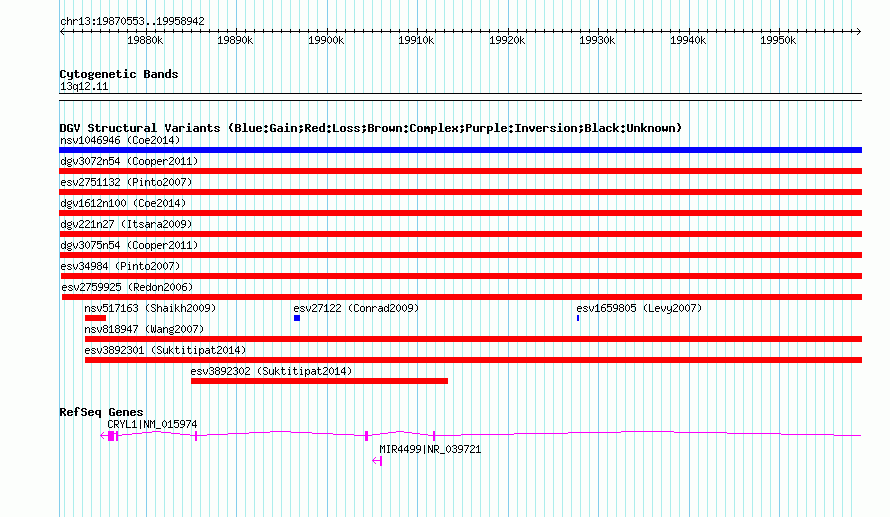The image size is (890, 517).
Task: Click the dgv3072n54 (Cooper2011) label
Action: [129, 161]
